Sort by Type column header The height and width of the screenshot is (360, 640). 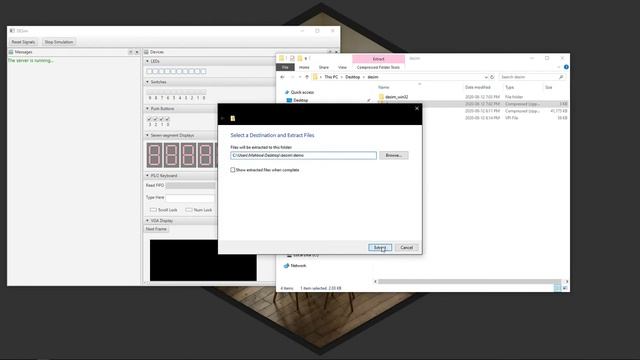[509, 87]
